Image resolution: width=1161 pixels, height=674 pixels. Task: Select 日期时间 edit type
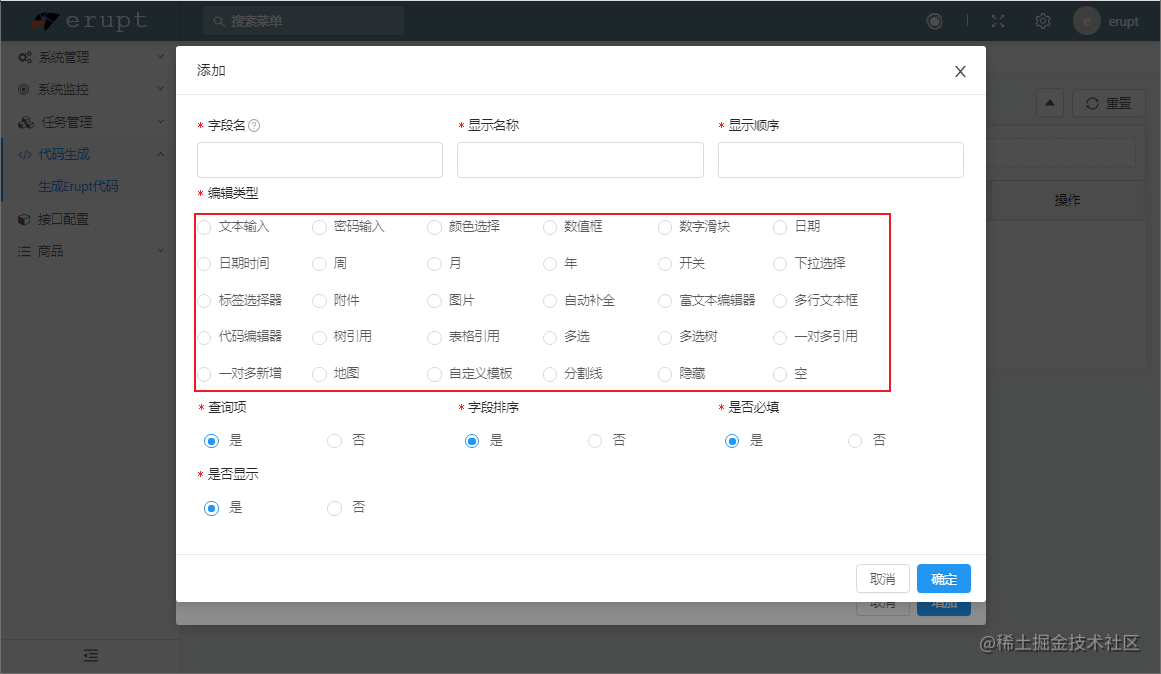point(204,264)
